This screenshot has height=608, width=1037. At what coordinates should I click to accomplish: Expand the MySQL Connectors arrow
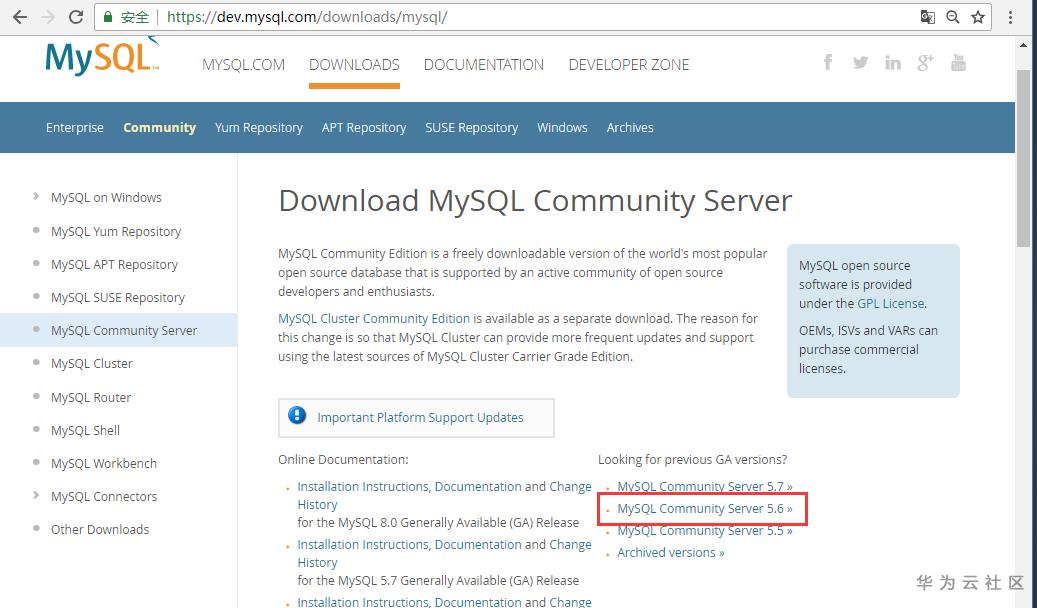37,496
